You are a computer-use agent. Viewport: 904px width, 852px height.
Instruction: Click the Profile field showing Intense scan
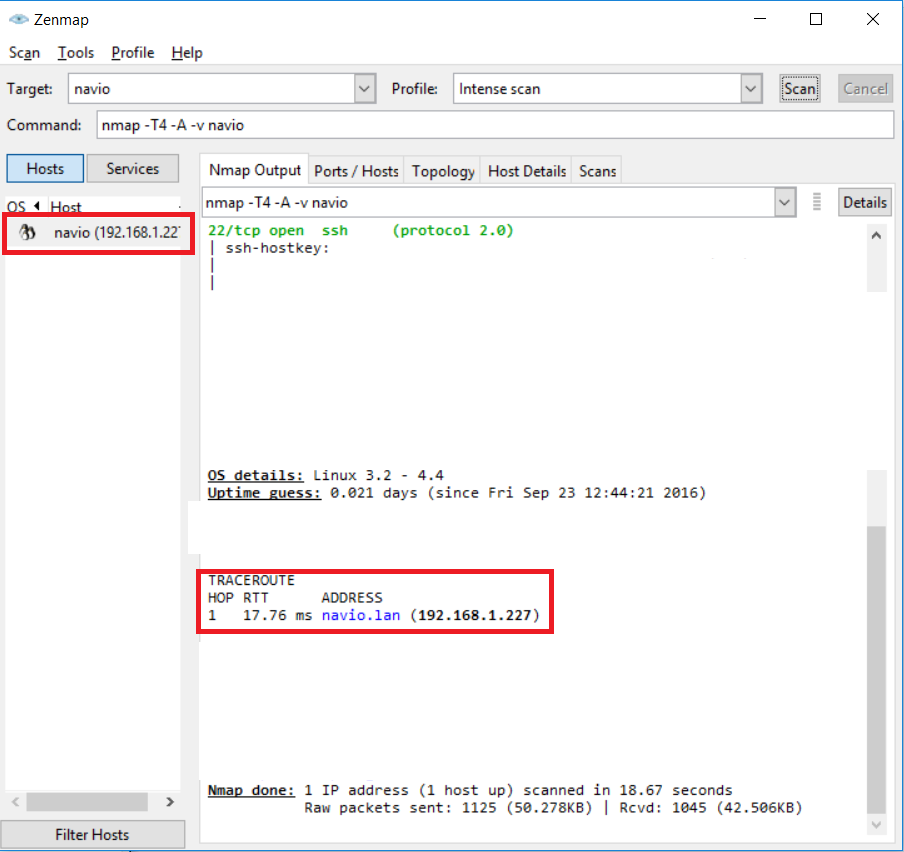[597, 89]
